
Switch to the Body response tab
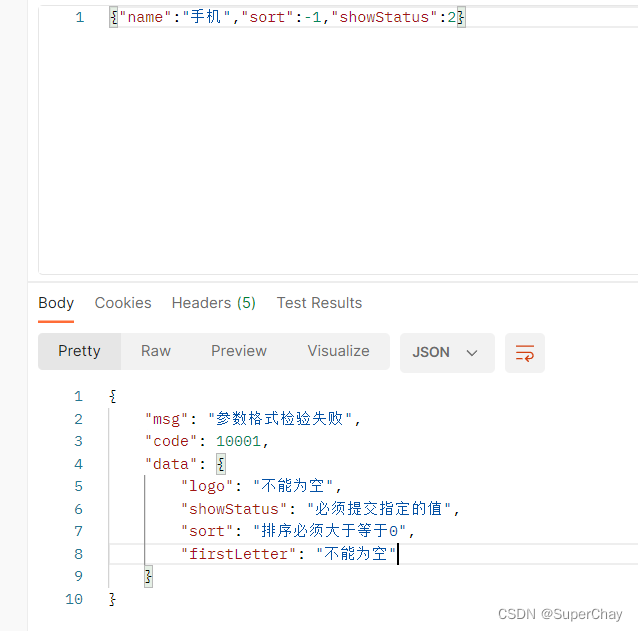pos(56,303)
